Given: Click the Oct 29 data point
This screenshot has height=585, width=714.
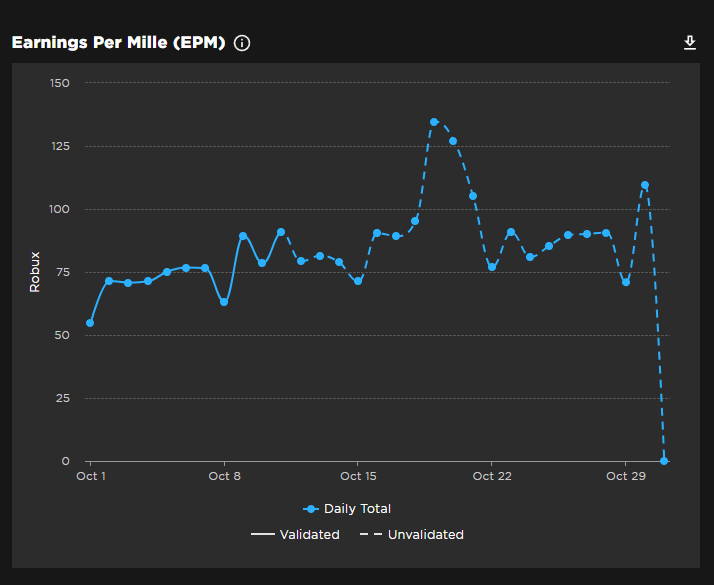Looking at the screenshot, I should [626, 282].
